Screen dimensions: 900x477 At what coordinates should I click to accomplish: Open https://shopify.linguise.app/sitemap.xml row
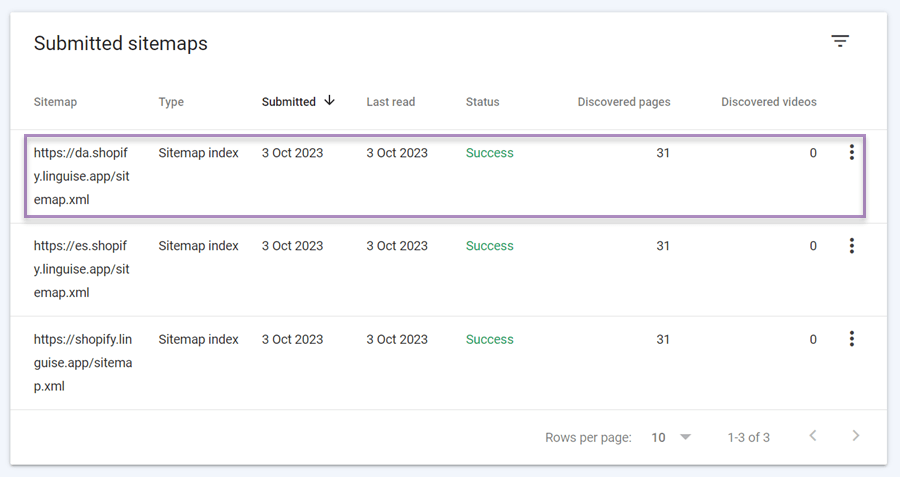click(448, 363)
